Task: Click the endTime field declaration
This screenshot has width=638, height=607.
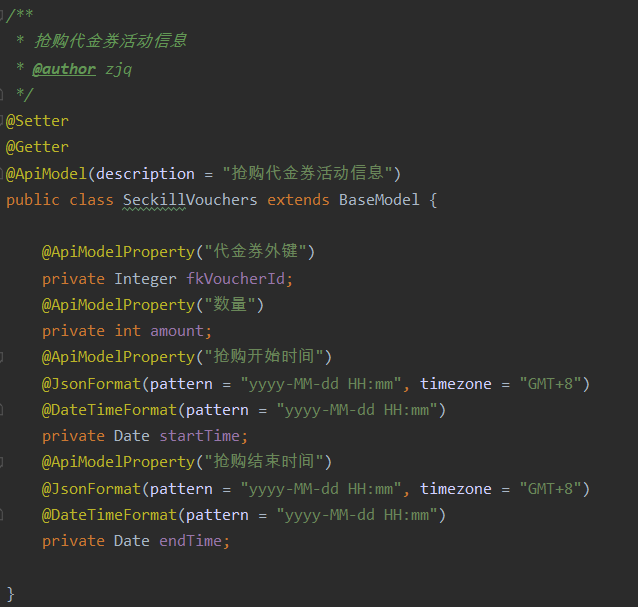Action: click(136, 541)
